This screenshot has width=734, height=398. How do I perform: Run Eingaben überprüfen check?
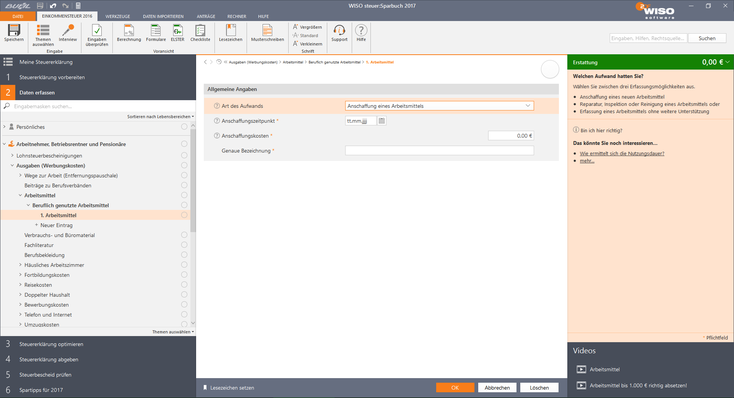97,35
